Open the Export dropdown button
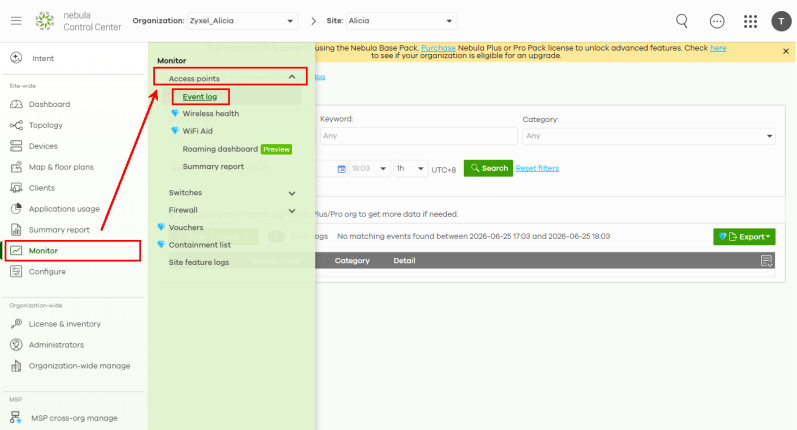The height and width of the screenshot is (430, 797). pyautogui.click(x=744, y=236)
